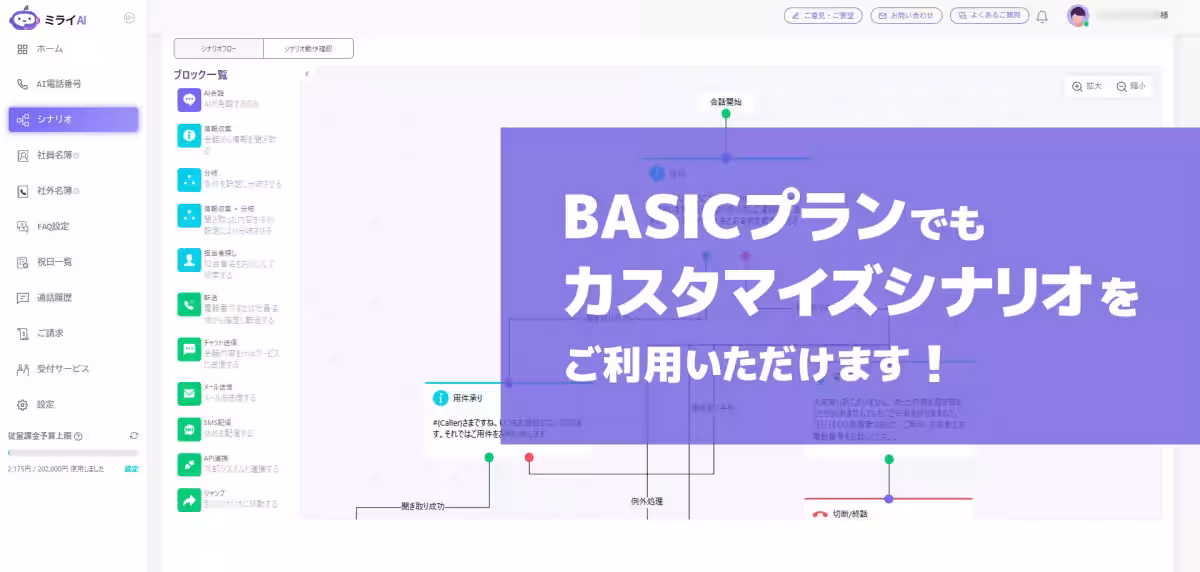Switch to the シナリオ動作確認 tab
Screen dimensions: 1200x572
point(309,48)
